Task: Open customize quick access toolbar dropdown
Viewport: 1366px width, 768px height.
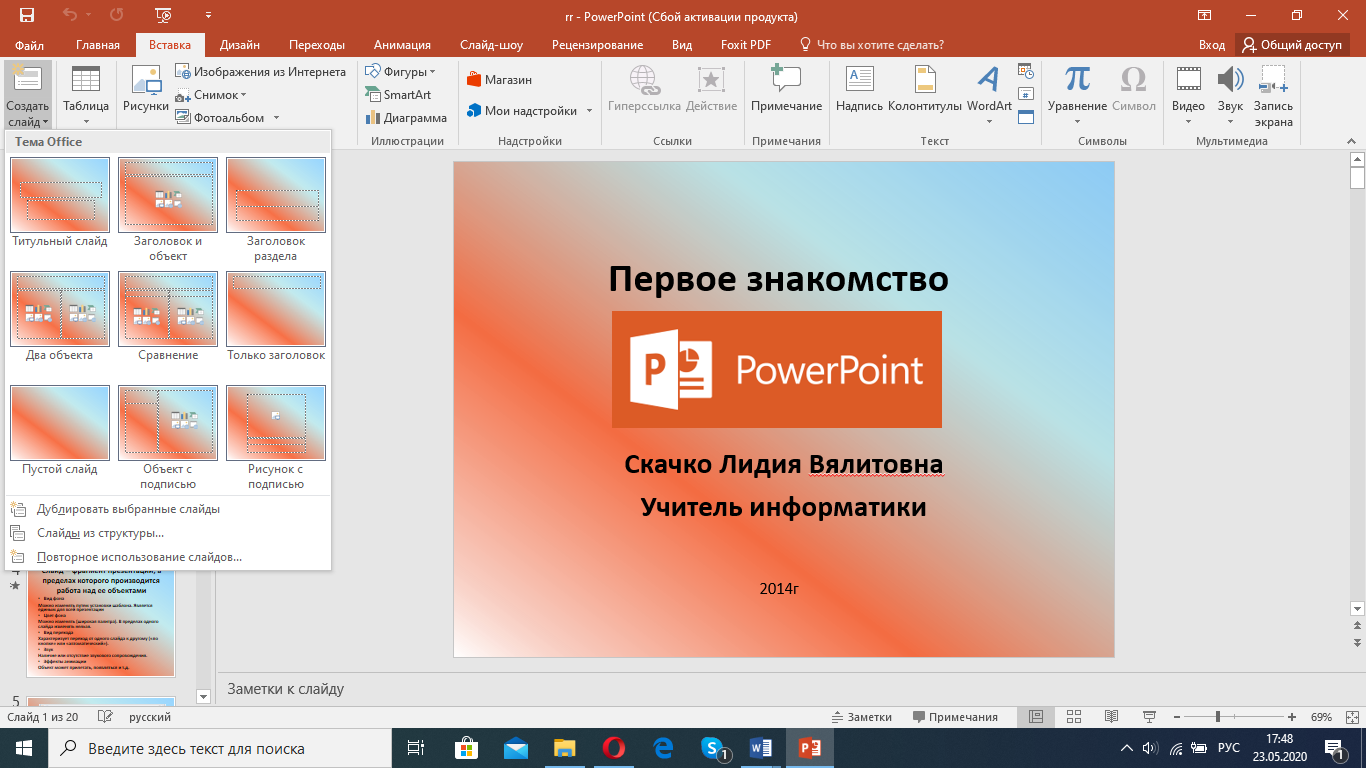Action: (208, 16)
